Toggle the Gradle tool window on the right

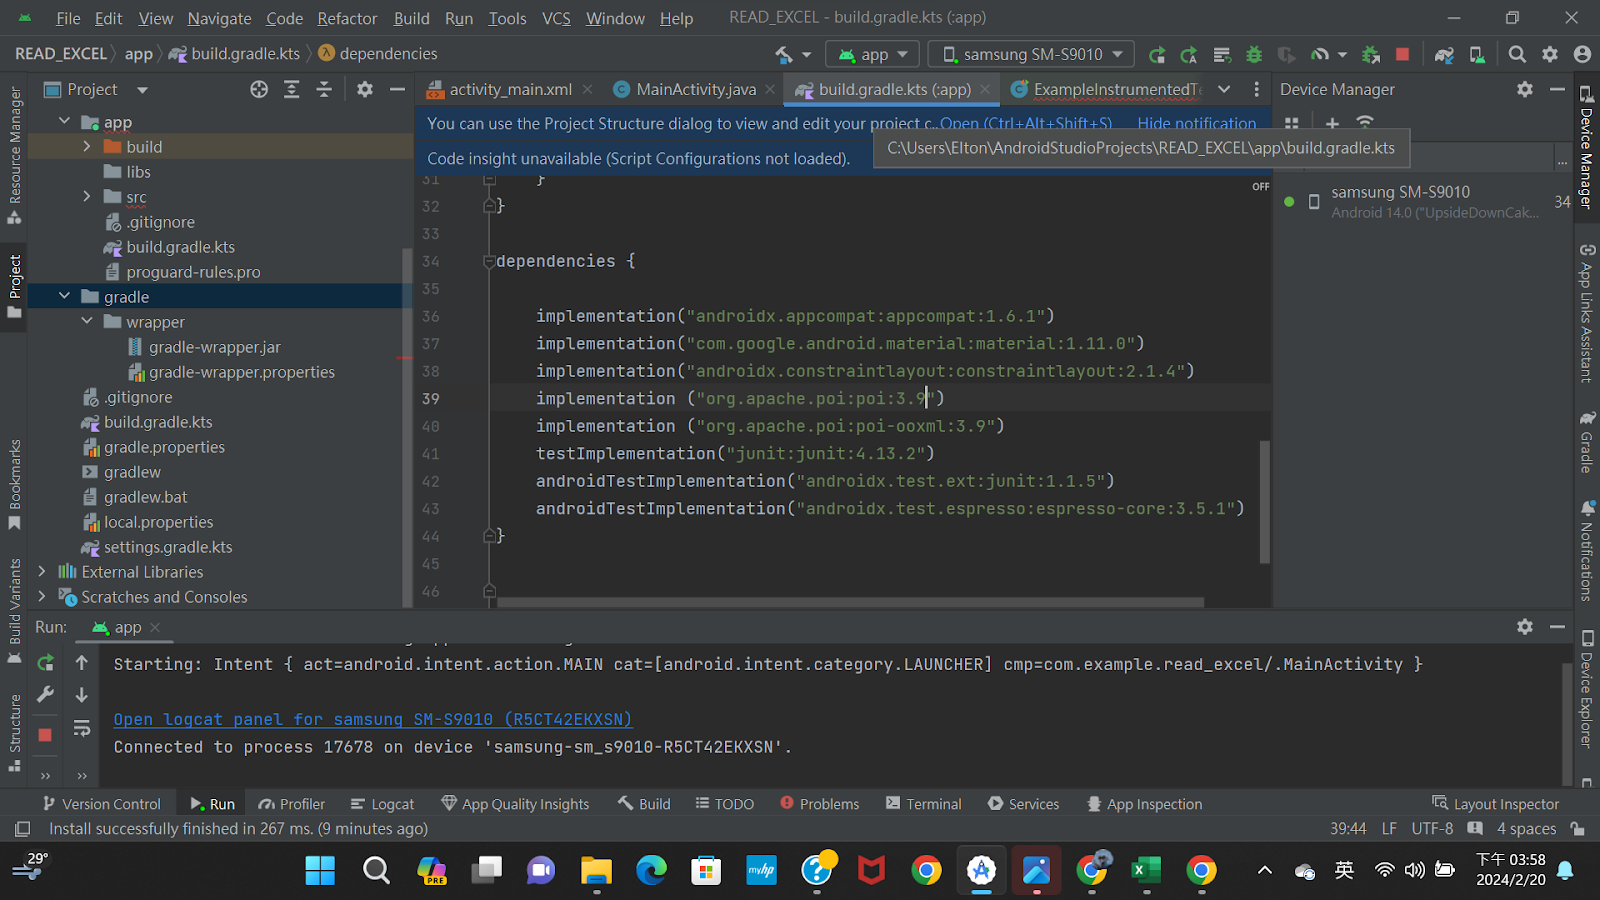[1586, 441]
